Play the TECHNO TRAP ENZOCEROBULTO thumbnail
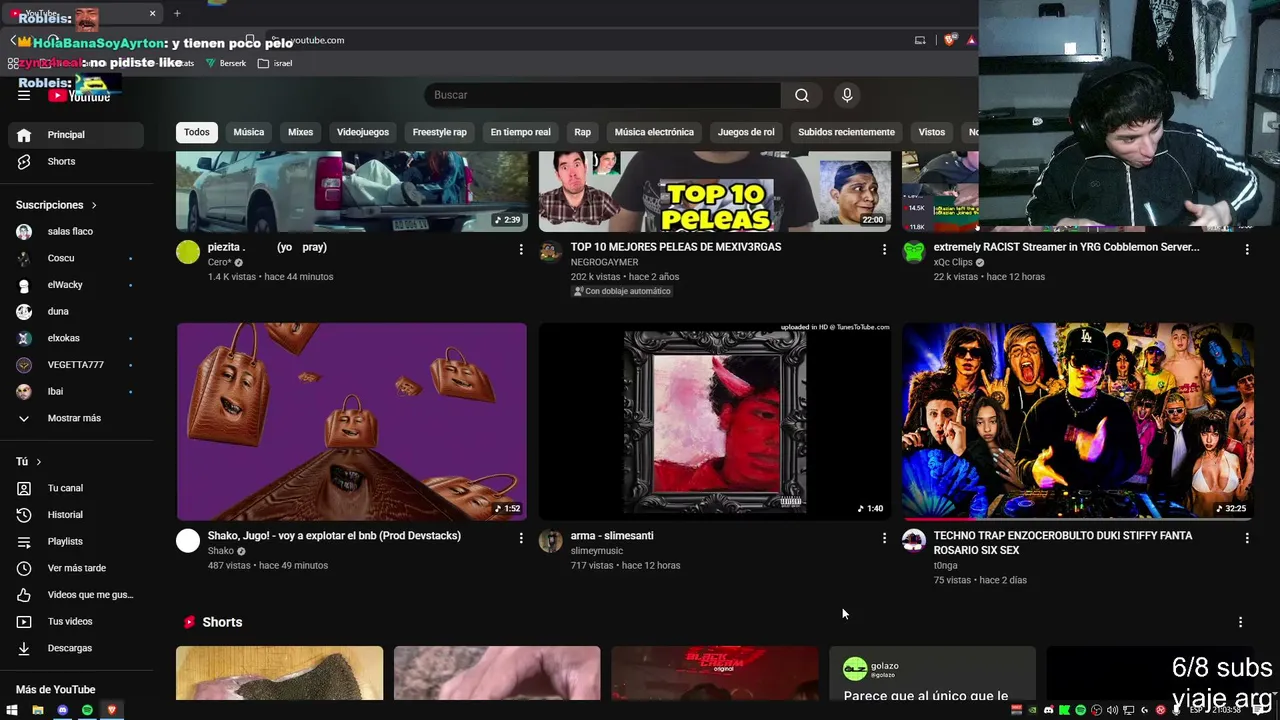 click(1078, 421)
